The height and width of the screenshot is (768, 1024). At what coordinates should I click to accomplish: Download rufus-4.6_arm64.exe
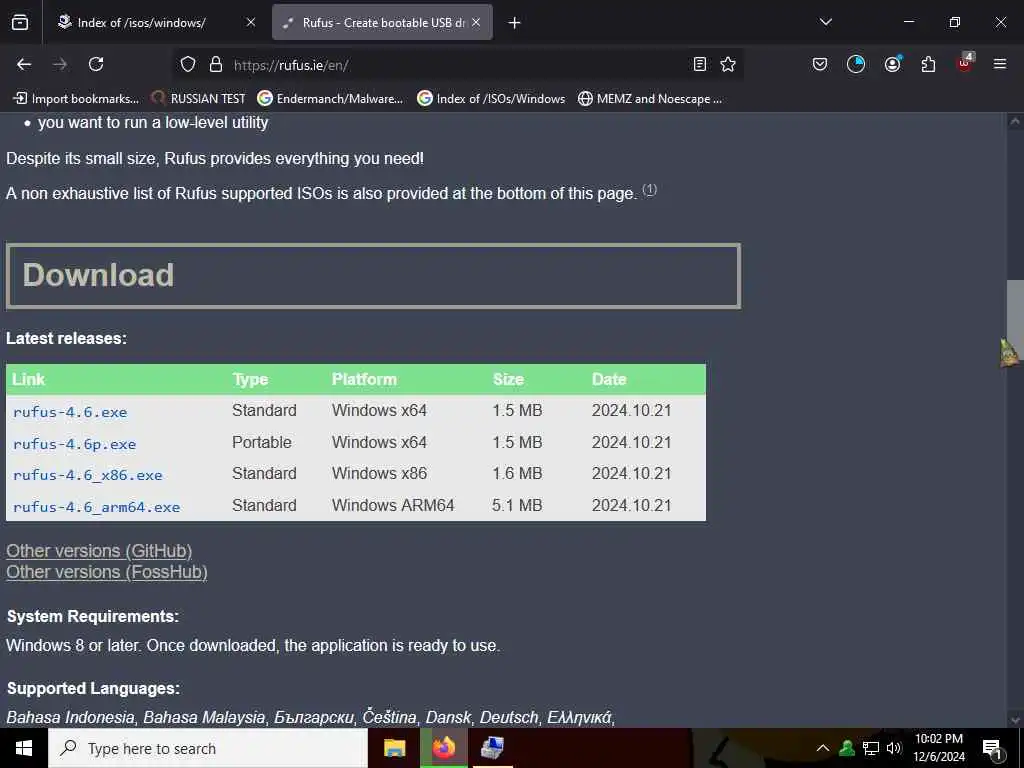[96, 507]
